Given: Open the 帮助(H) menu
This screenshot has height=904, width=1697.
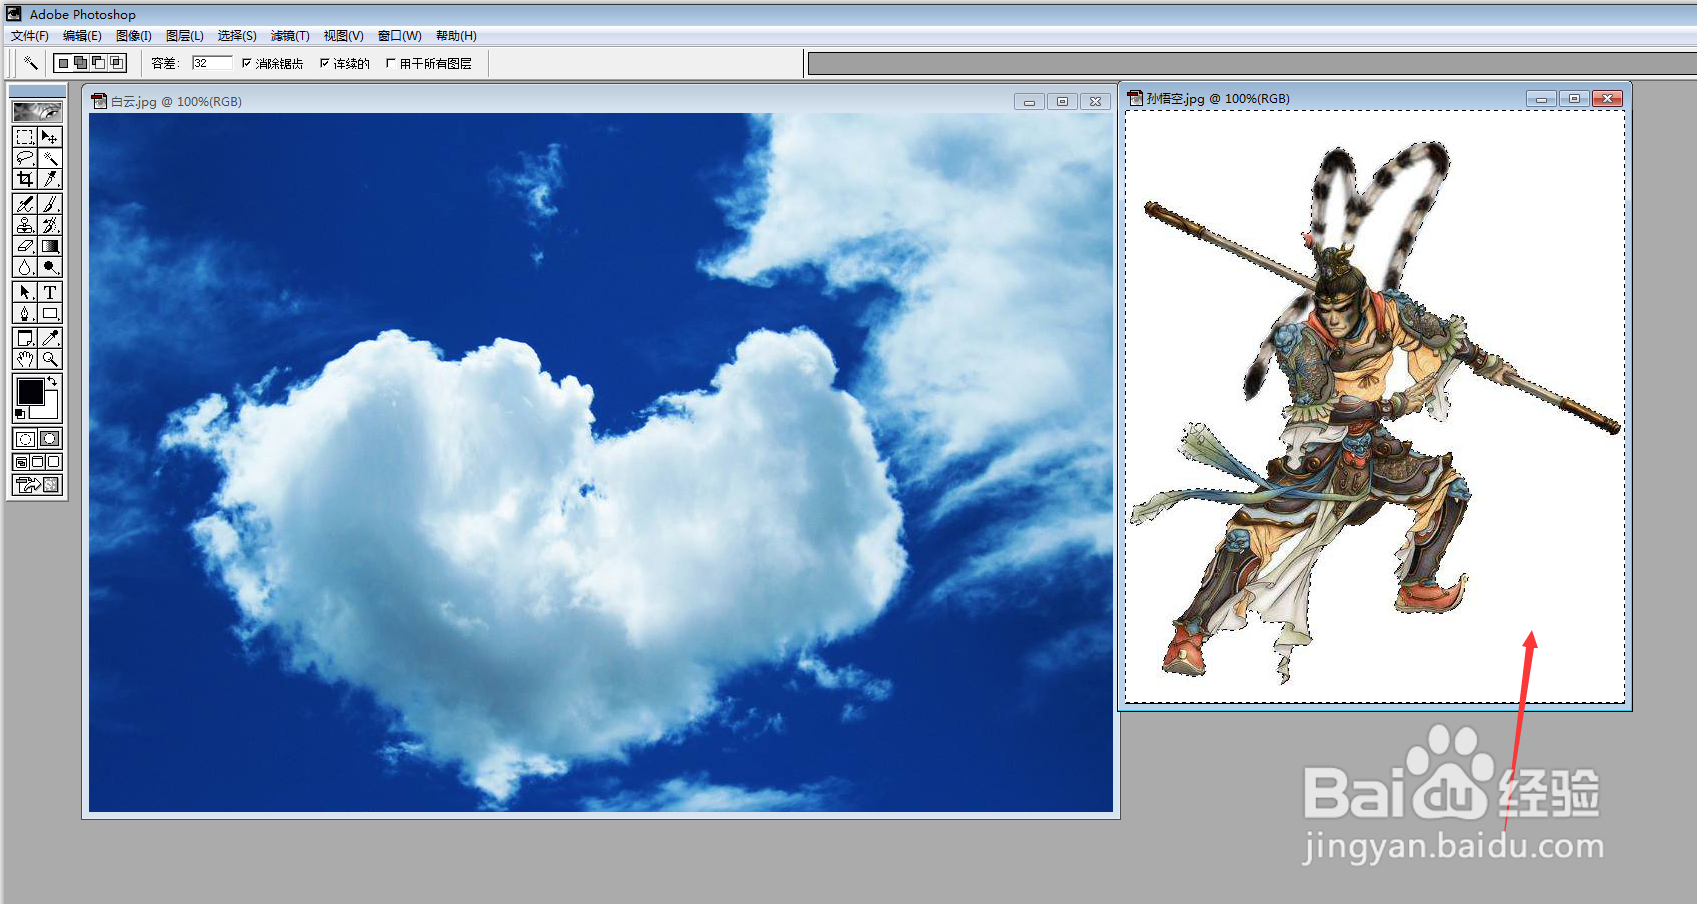Looking at the screenshot, I should pyautogui.click(x=456, y=35).
